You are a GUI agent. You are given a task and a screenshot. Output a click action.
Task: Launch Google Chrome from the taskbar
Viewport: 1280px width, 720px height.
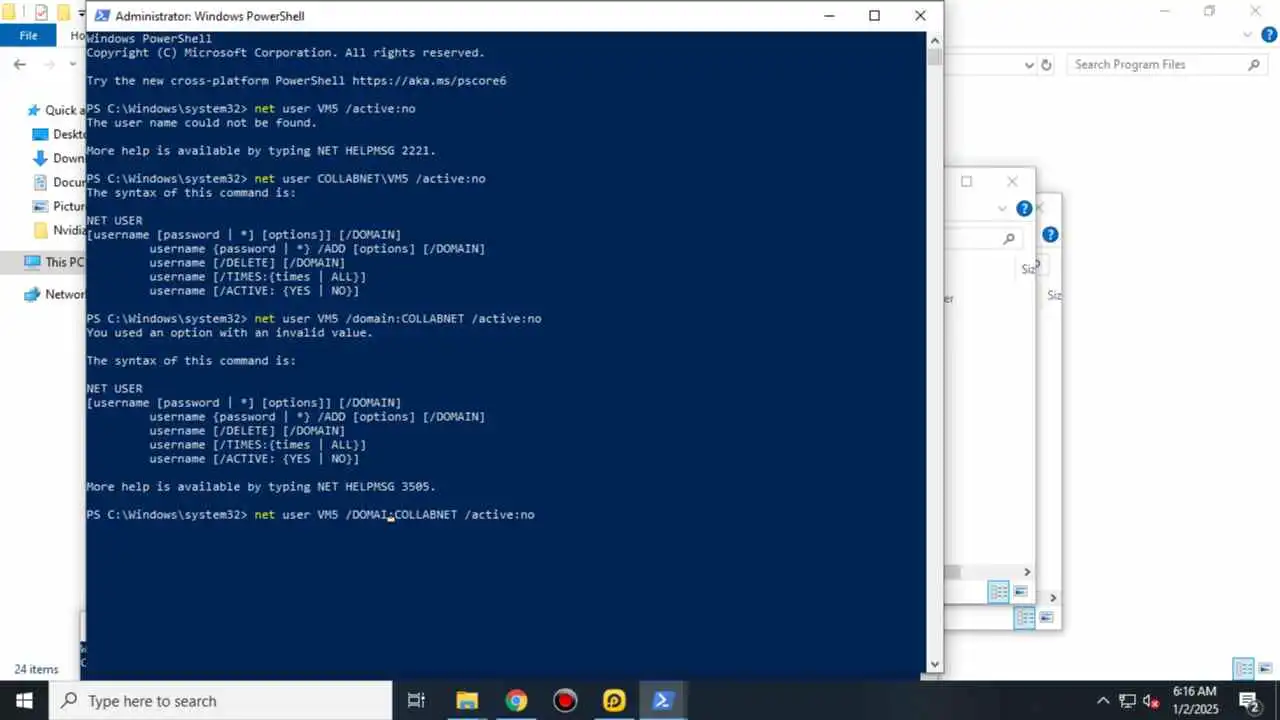(516, 701)
